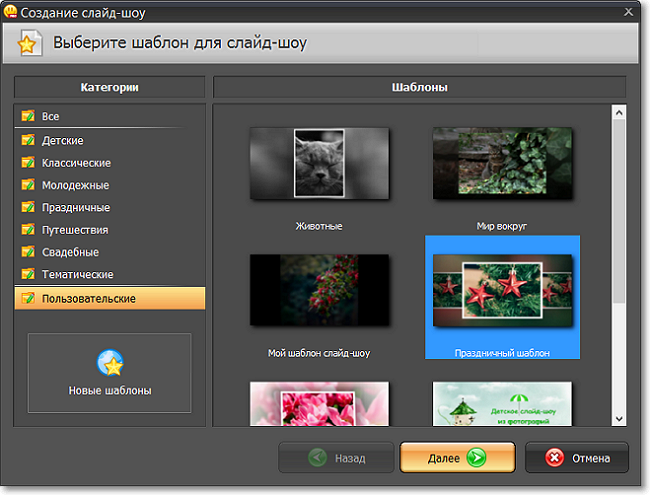Image resolution: width=650 pixels, height=495 pixels.
Task: Select the Пользовательские category
Action: pyautogui.click(x=88, y=298)
